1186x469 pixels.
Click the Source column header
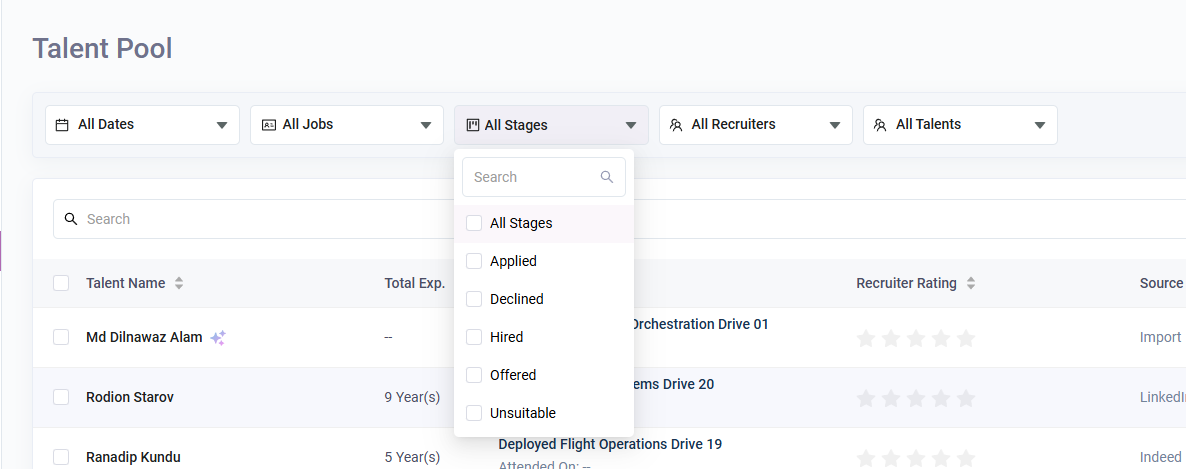[x=1161, y=283]
